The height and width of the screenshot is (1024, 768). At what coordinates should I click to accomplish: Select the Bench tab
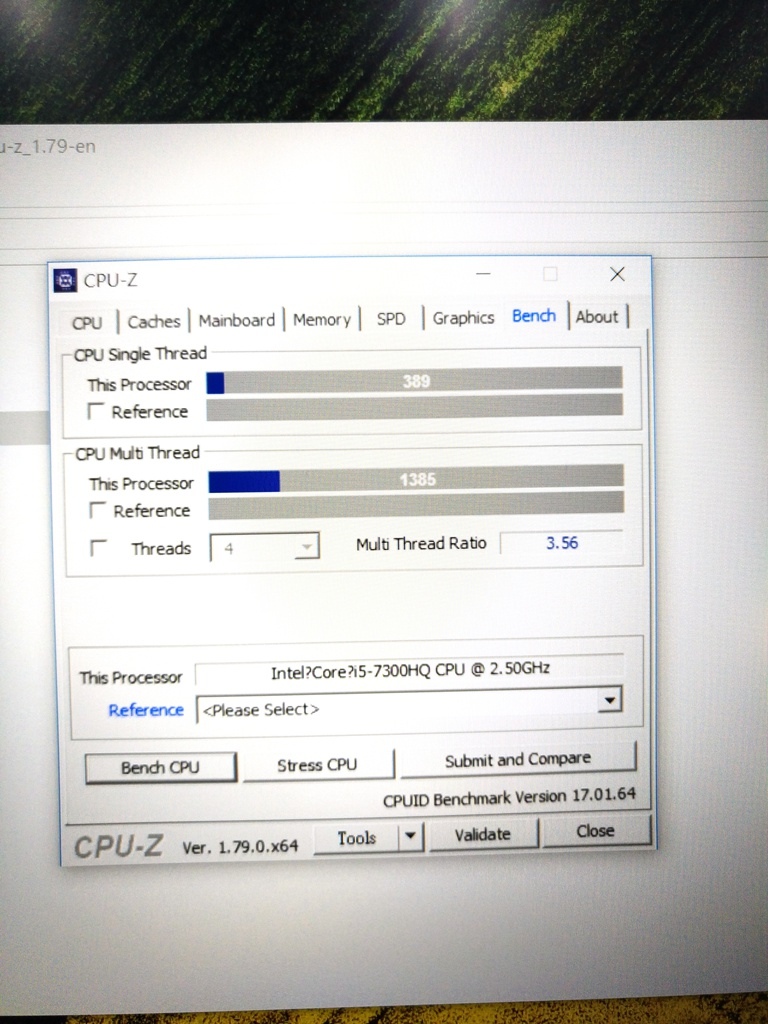pos(534,316)
